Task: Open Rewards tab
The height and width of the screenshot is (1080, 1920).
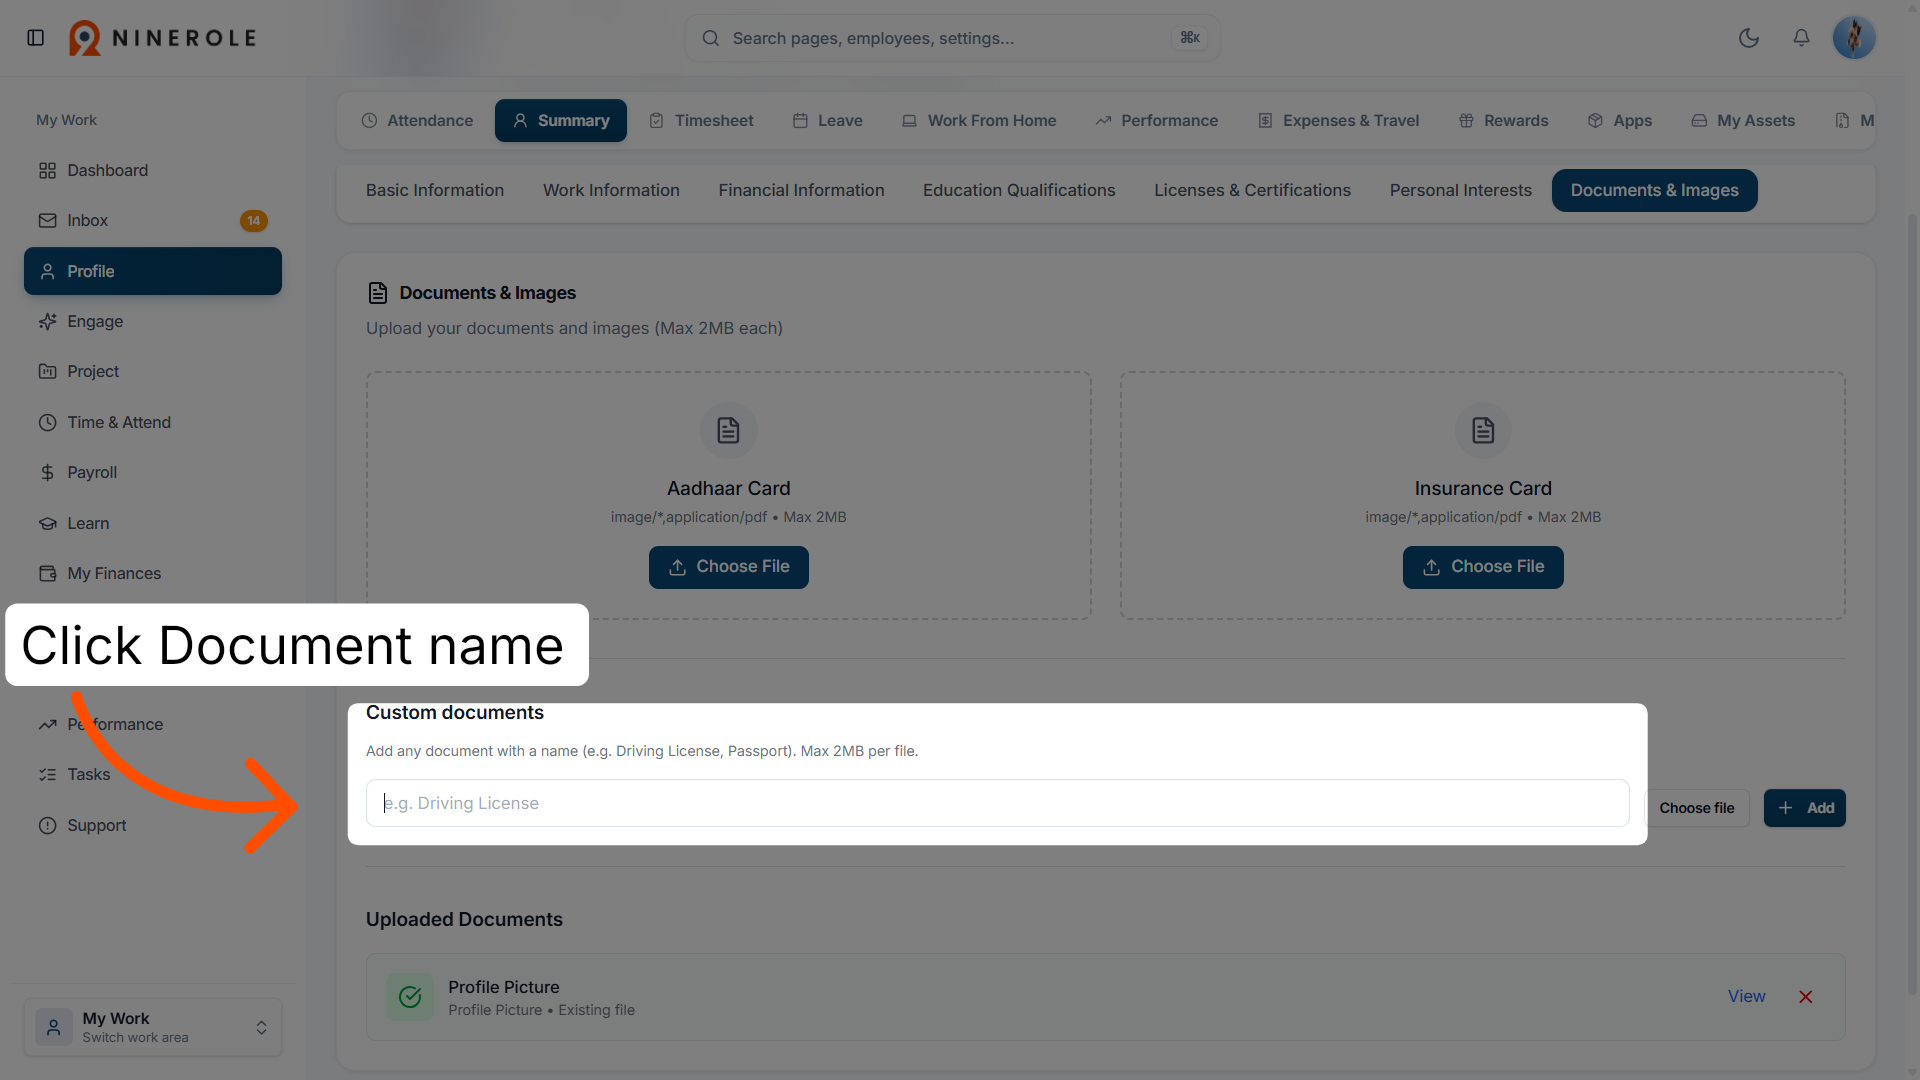Action: click(1503, 120)
